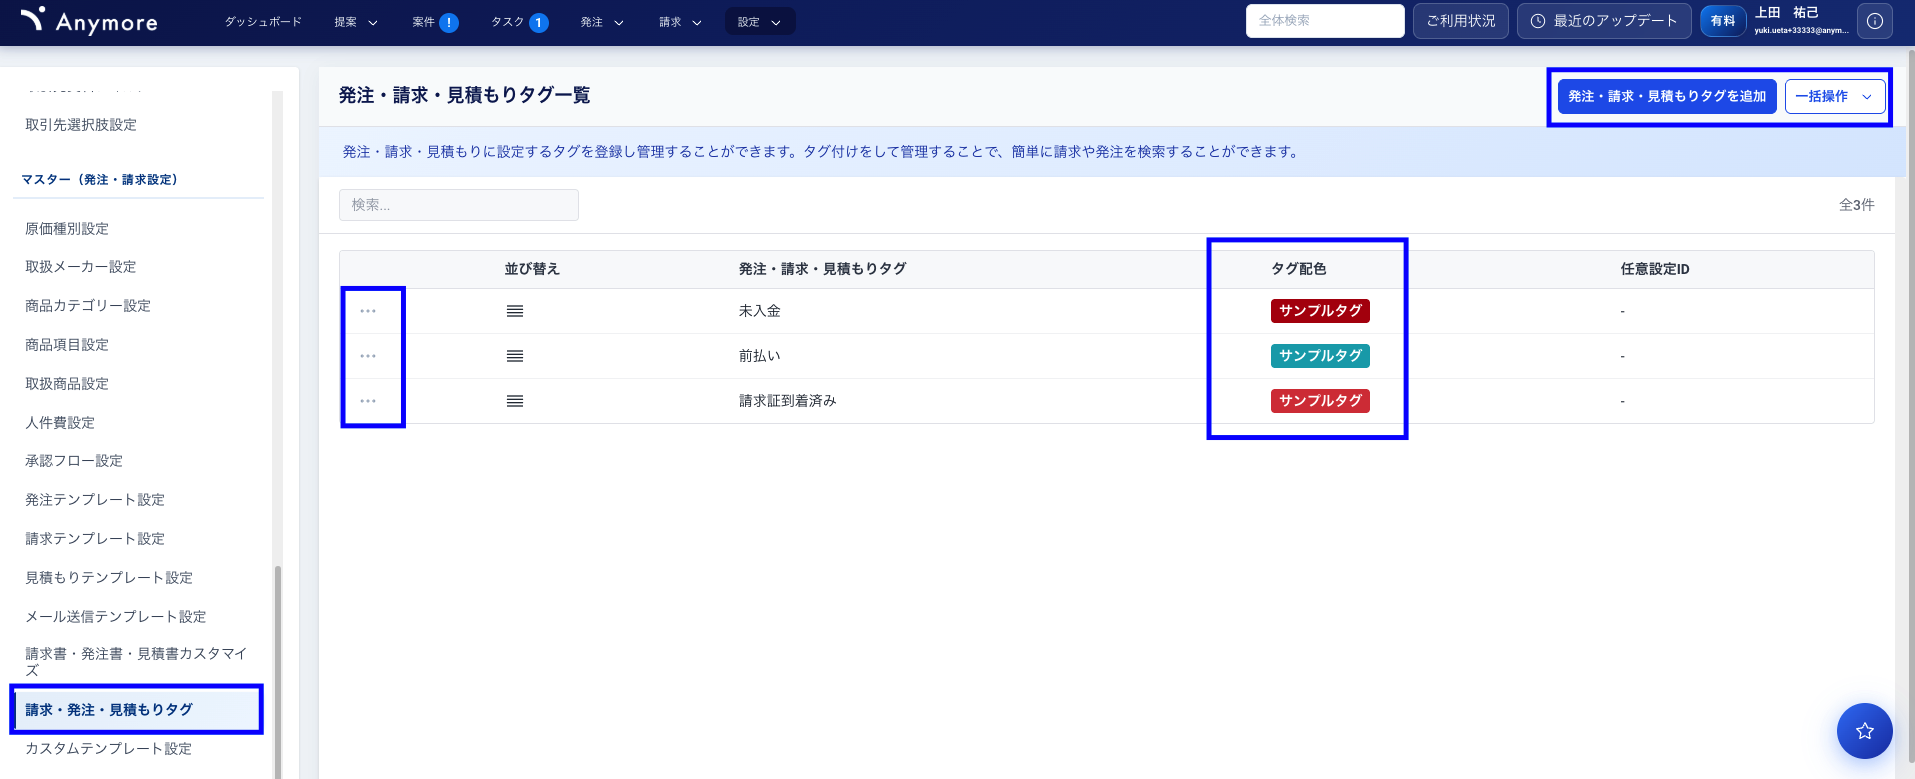Click 発注・請求・見積もりタグを追加 button

coord(1667,96)
